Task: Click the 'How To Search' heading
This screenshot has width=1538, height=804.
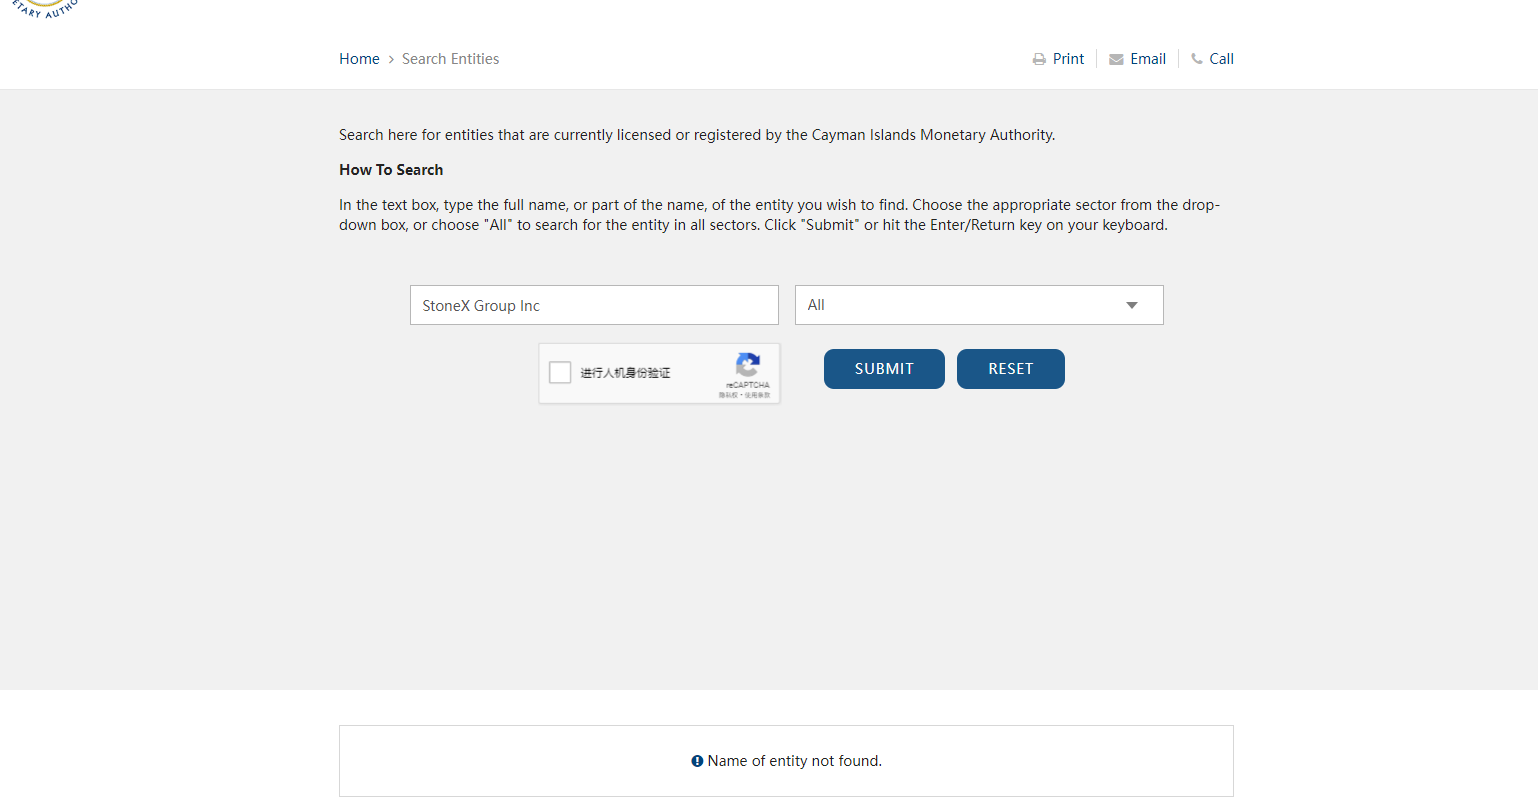Action: click(x=391, y=170)
